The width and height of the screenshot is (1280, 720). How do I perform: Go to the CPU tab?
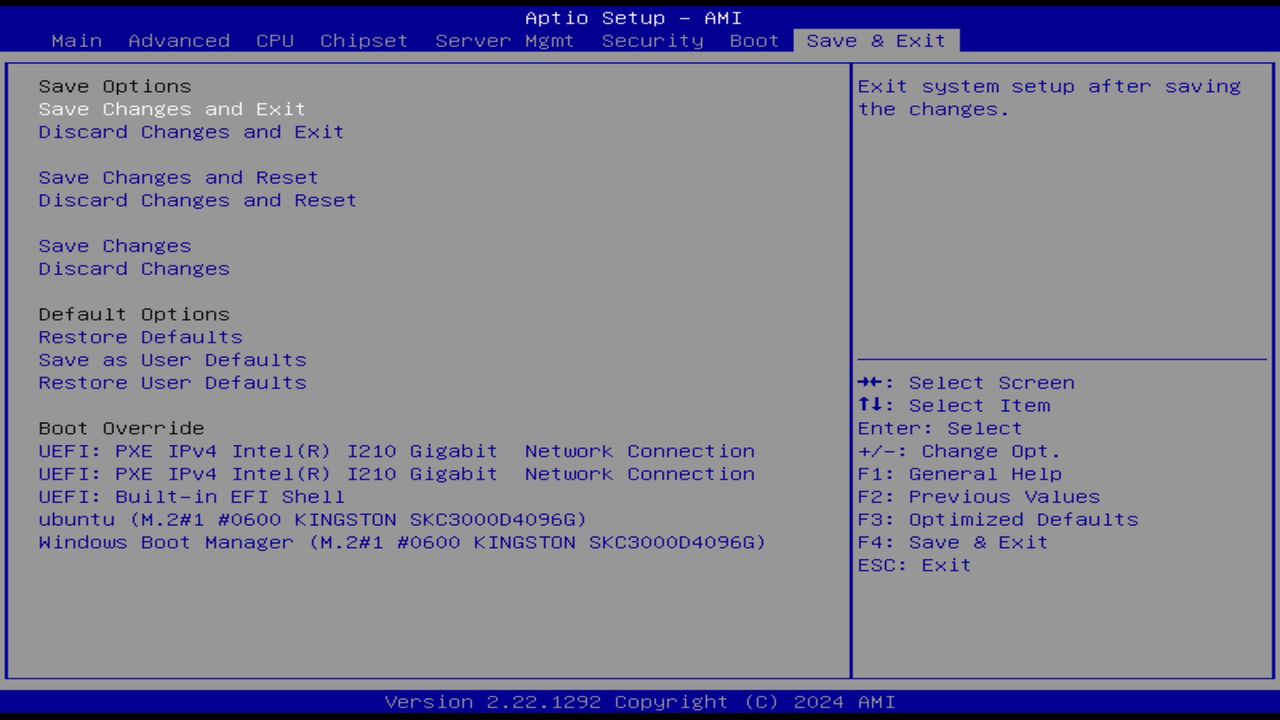pyautogui.click(x=275, y=41)
